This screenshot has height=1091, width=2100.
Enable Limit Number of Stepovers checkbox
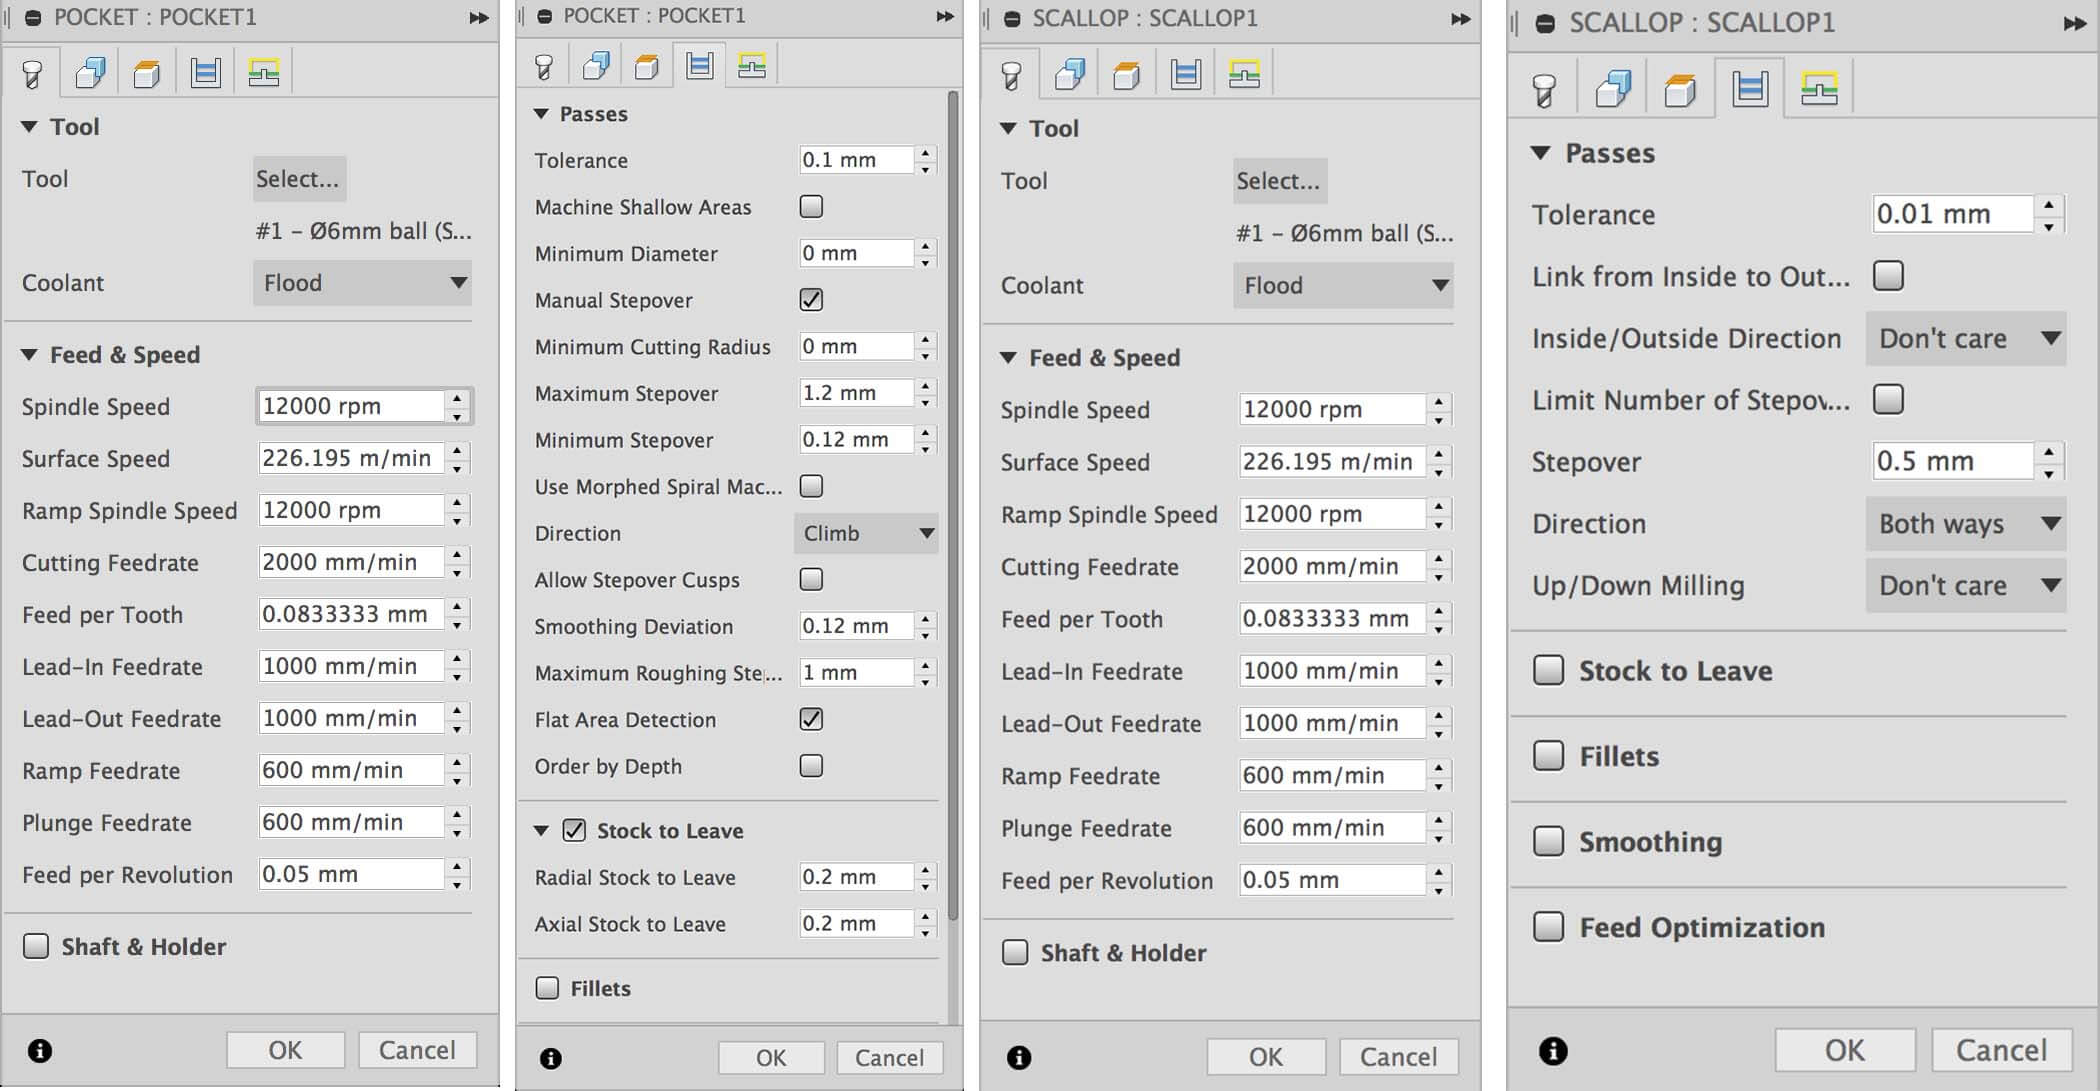[1888, 400]
